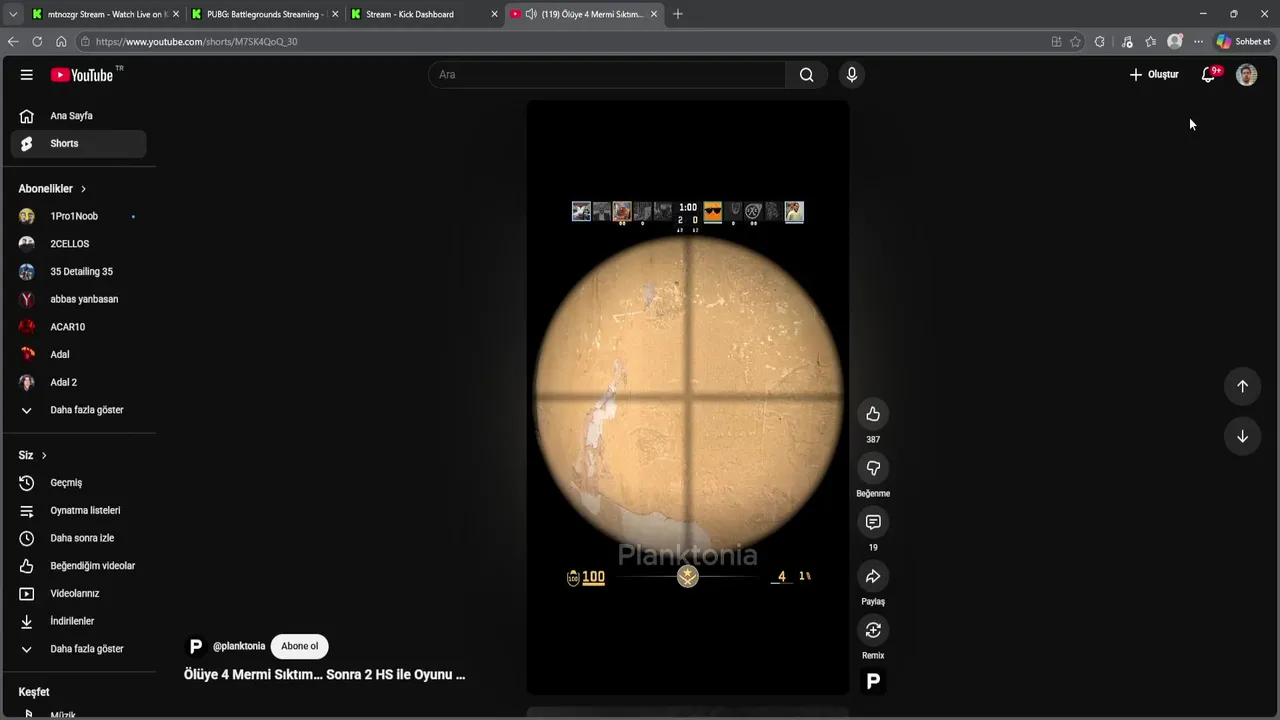Remix this Short
This screenshot has width=1280, height=720.
[873, 630]
